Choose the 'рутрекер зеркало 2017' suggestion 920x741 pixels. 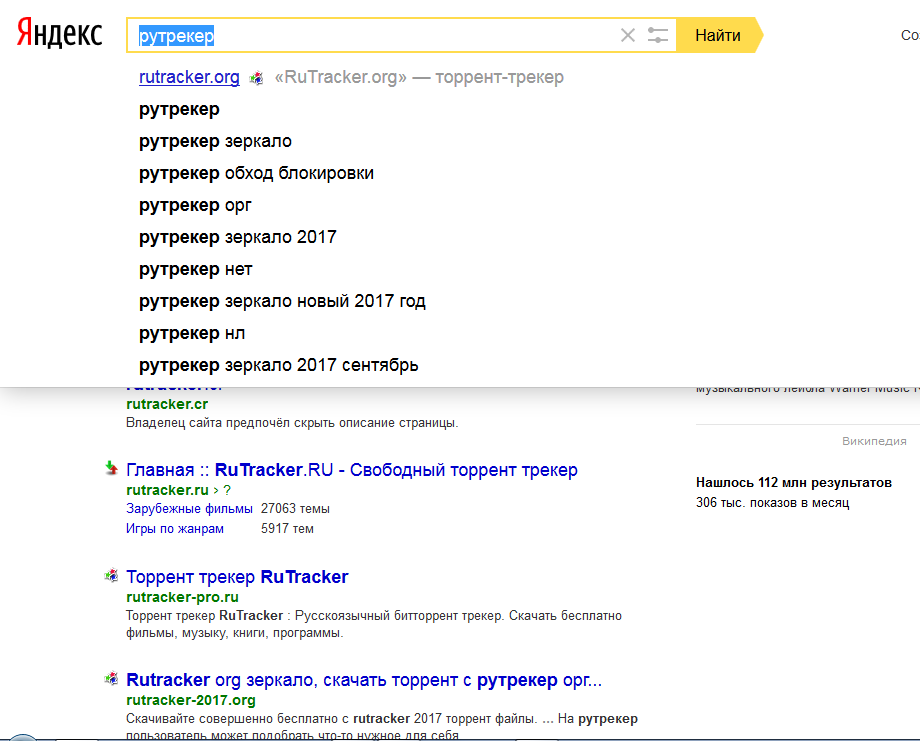point(238,237)
